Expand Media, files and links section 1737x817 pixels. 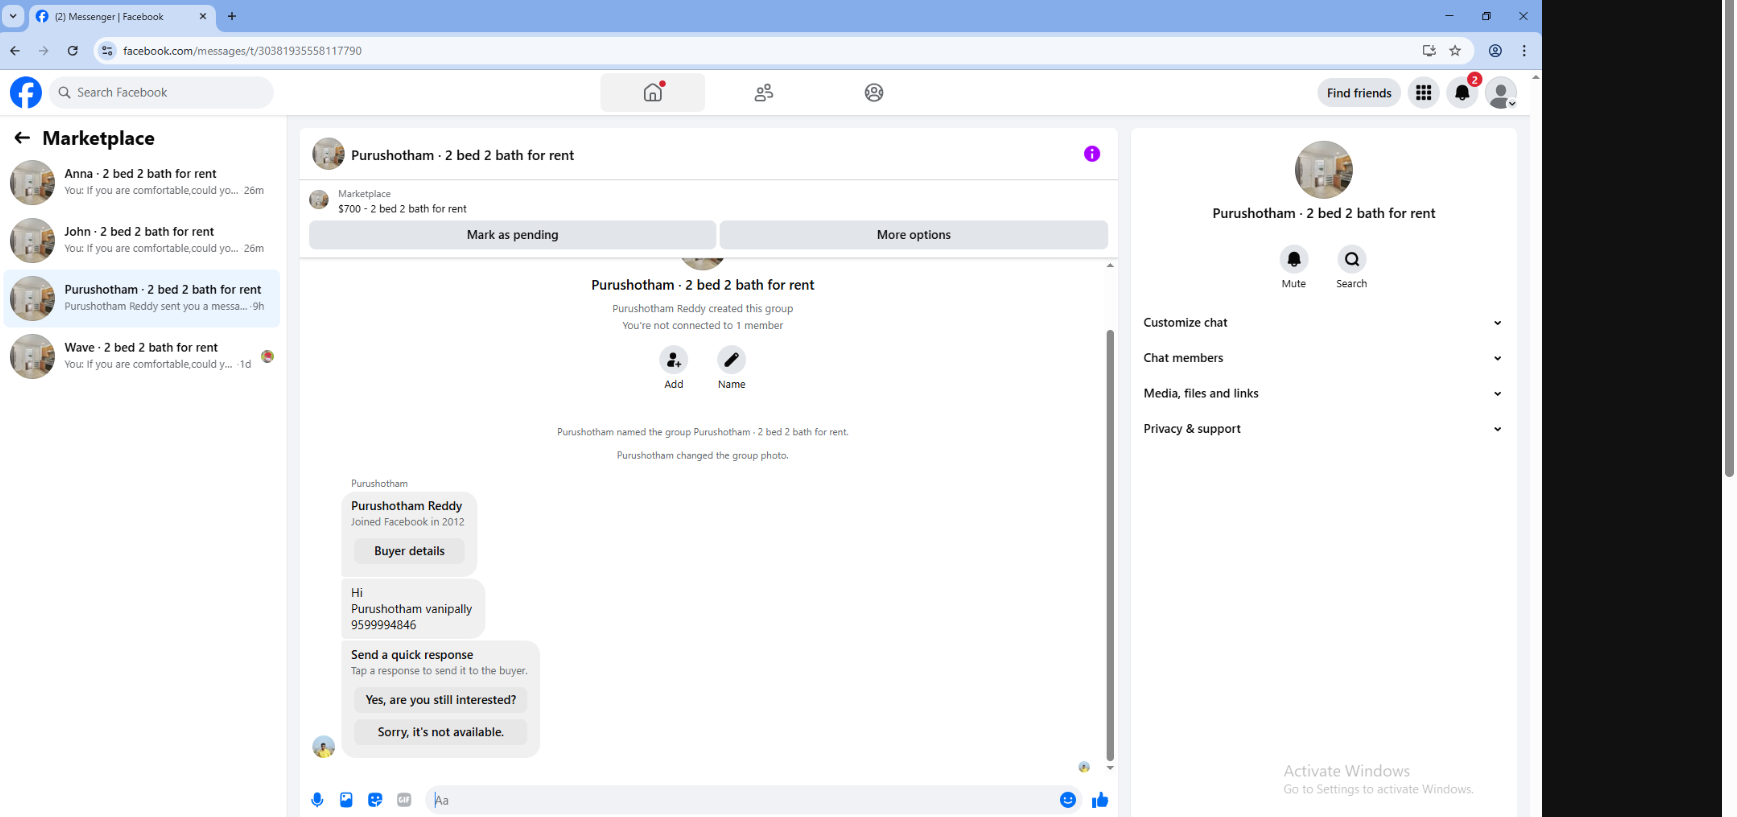(1323, 394)
